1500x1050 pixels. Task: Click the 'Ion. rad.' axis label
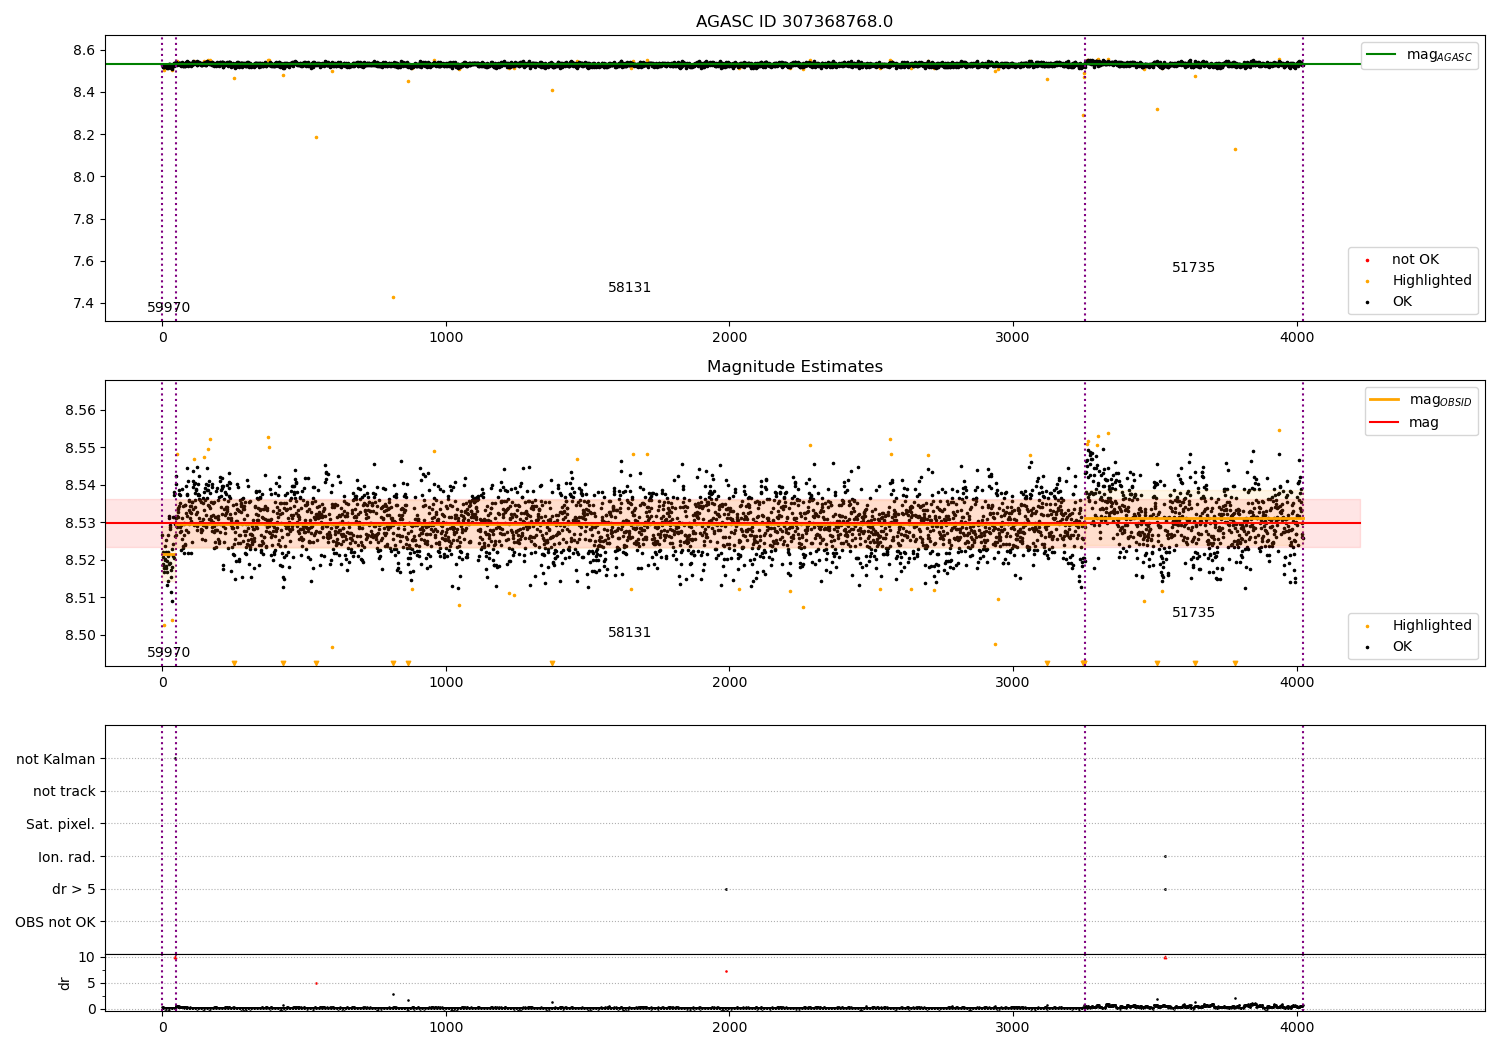[66, 858]
